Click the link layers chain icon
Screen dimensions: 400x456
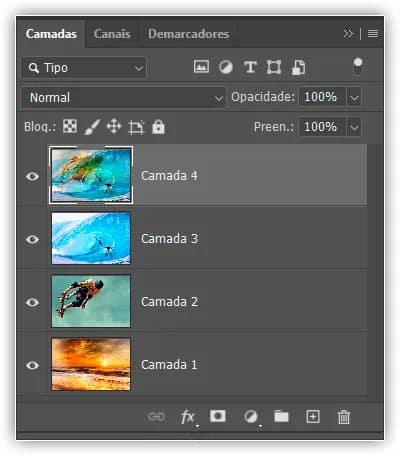(x=156, y=417)
